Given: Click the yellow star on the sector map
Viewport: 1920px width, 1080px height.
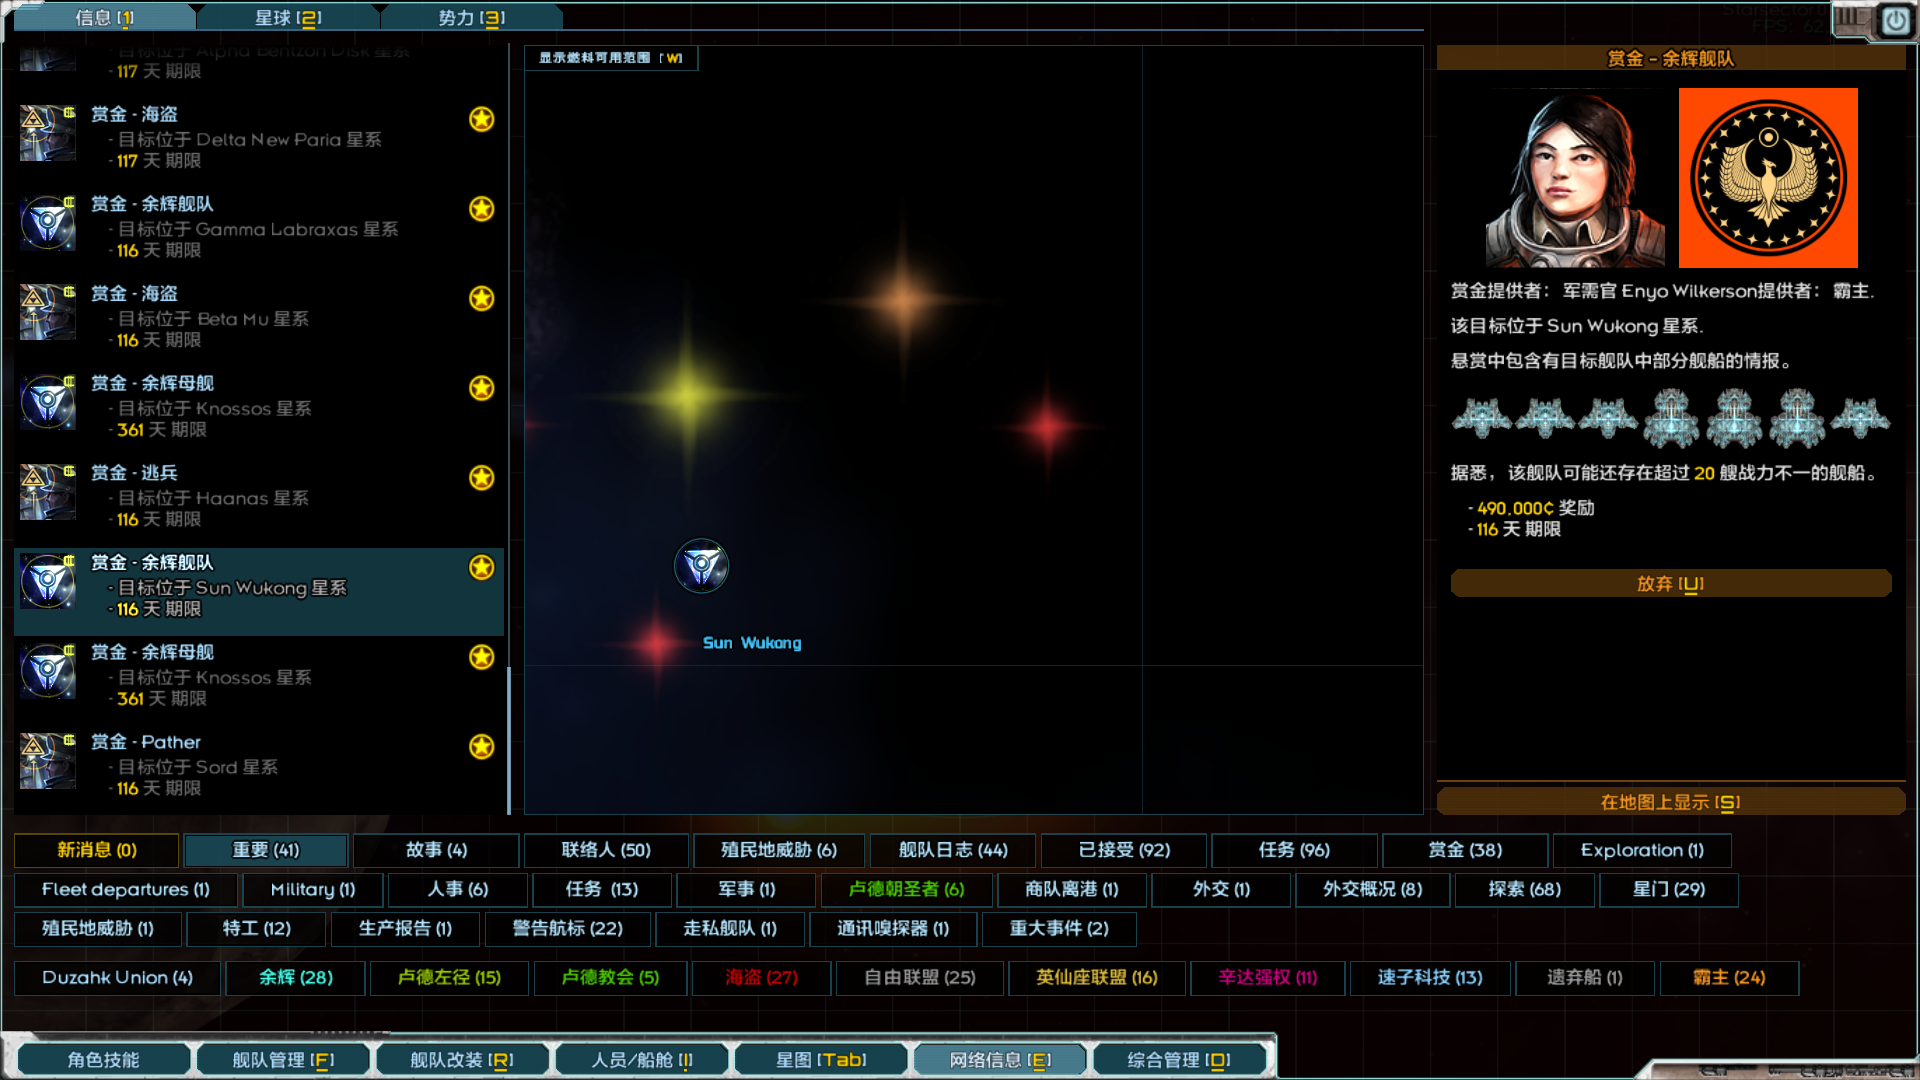Looking at the screenshot, I should click(687, 397).
